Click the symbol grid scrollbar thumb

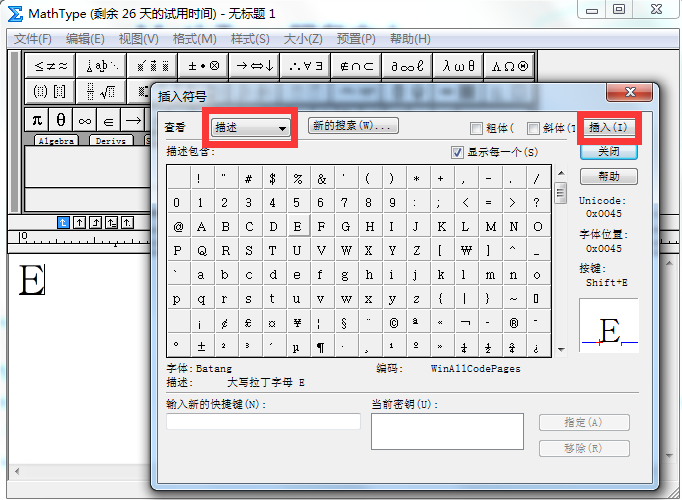561,193
